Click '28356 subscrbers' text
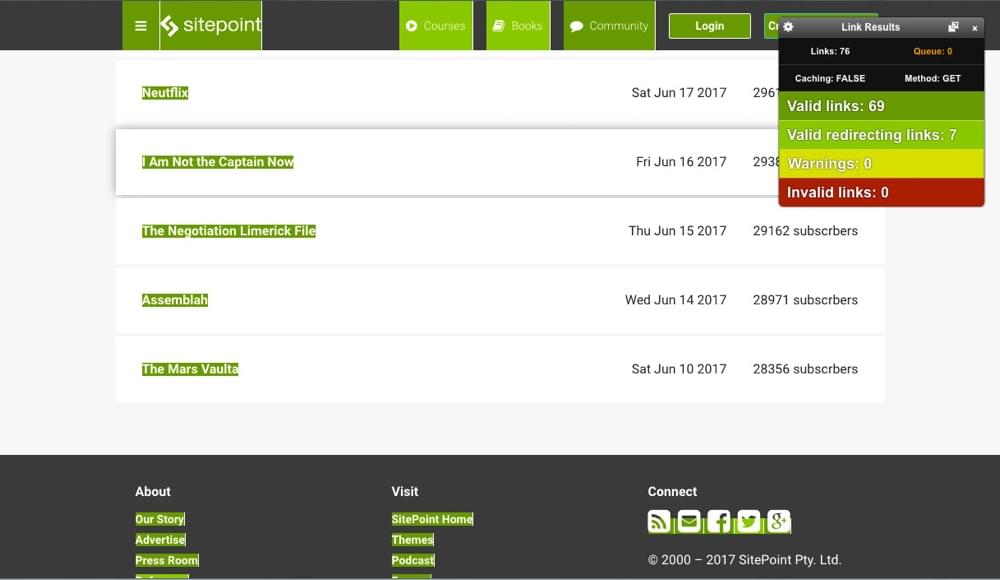The width and height of the screenshot is (1000, 580). pos(805,369)
